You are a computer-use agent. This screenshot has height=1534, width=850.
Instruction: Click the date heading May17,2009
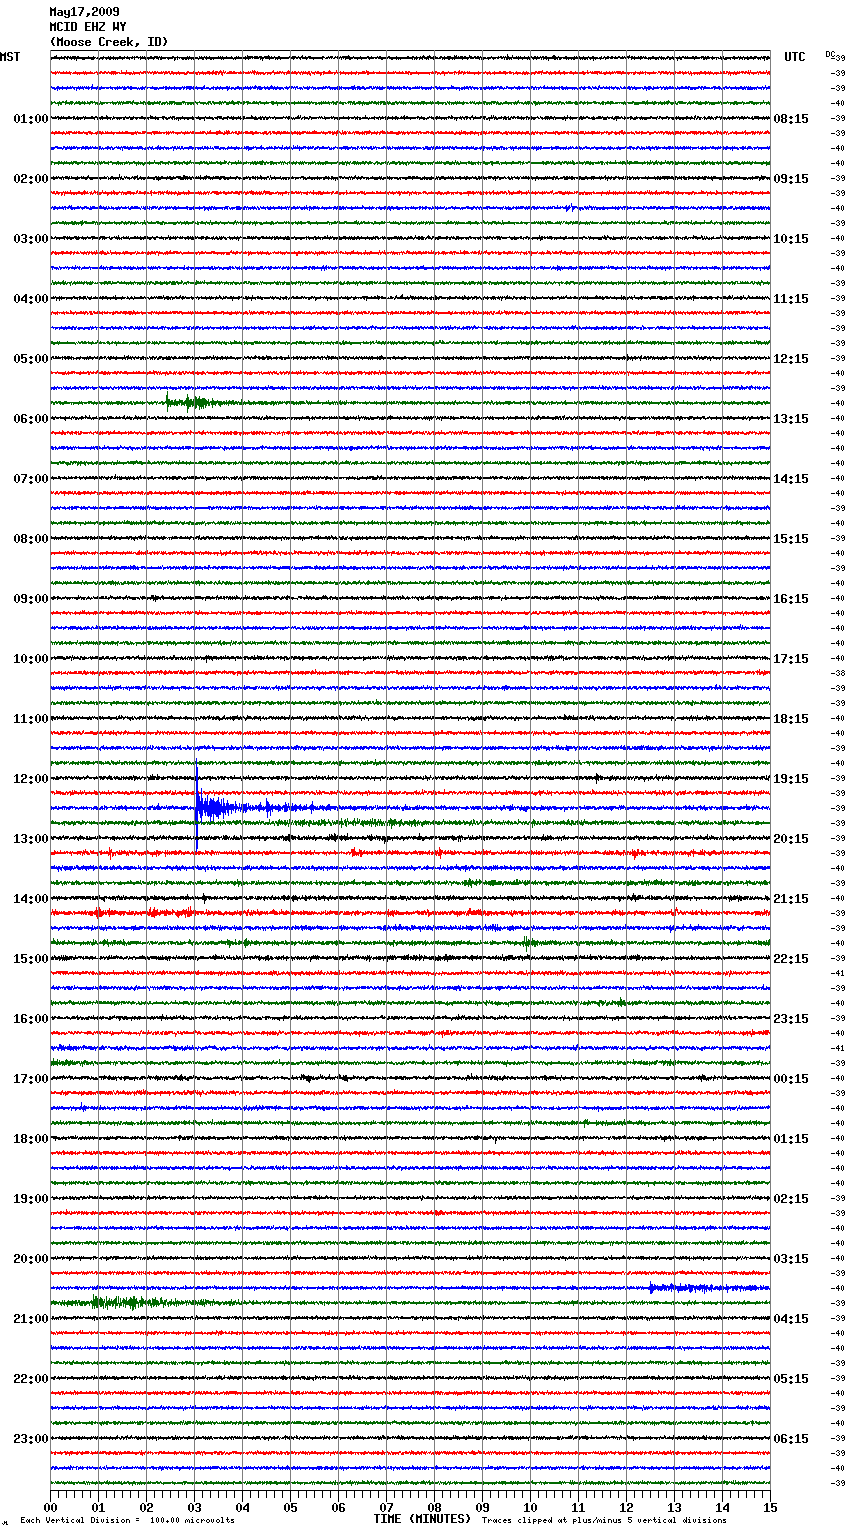point(84,12)
